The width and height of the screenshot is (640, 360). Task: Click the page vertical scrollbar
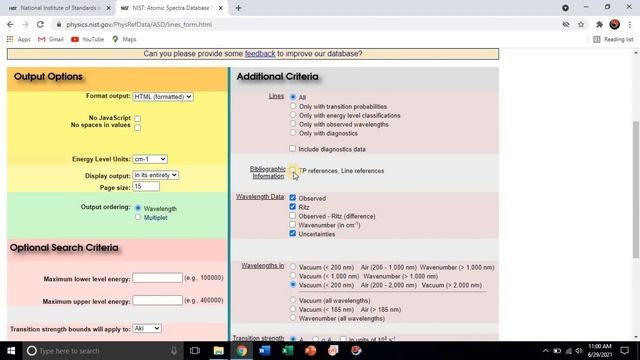click(x=636, y=189)
